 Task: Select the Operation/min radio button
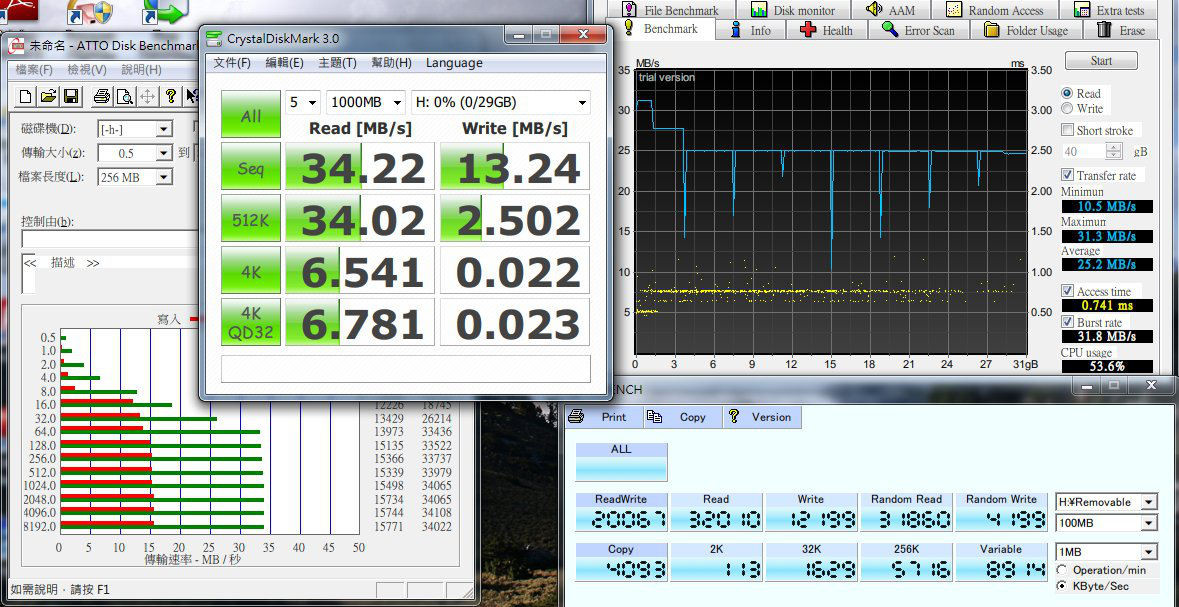pyautogui.click(x=1062, y=570)
